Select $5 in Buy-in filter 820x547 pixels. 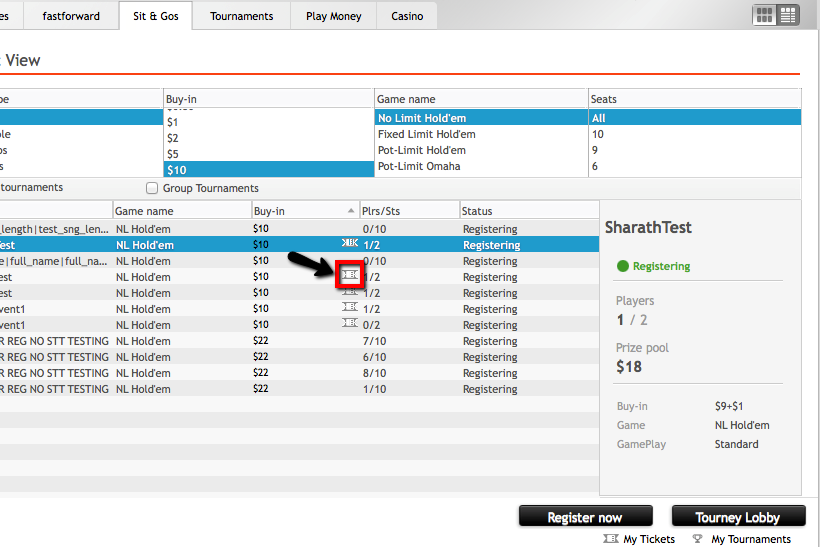269,154
